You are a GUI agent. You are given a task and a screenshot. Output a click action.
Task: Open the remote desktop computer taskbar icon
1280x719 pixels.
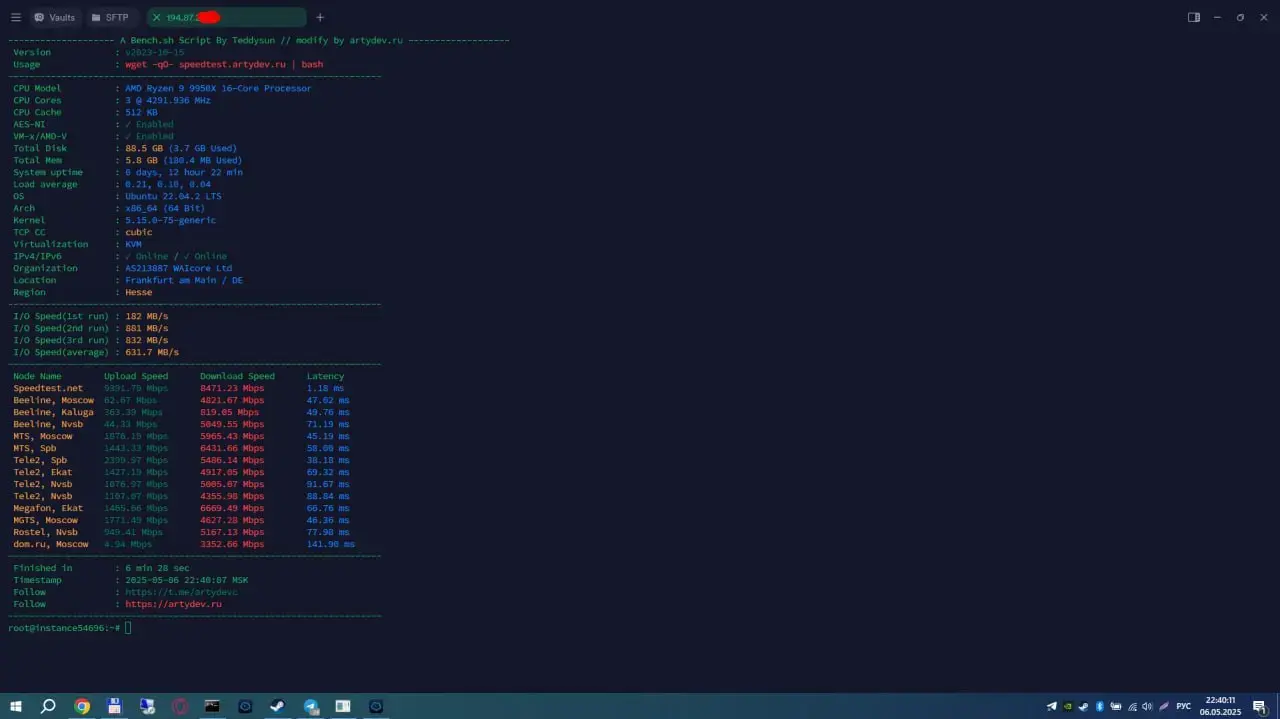pos(147,706)
